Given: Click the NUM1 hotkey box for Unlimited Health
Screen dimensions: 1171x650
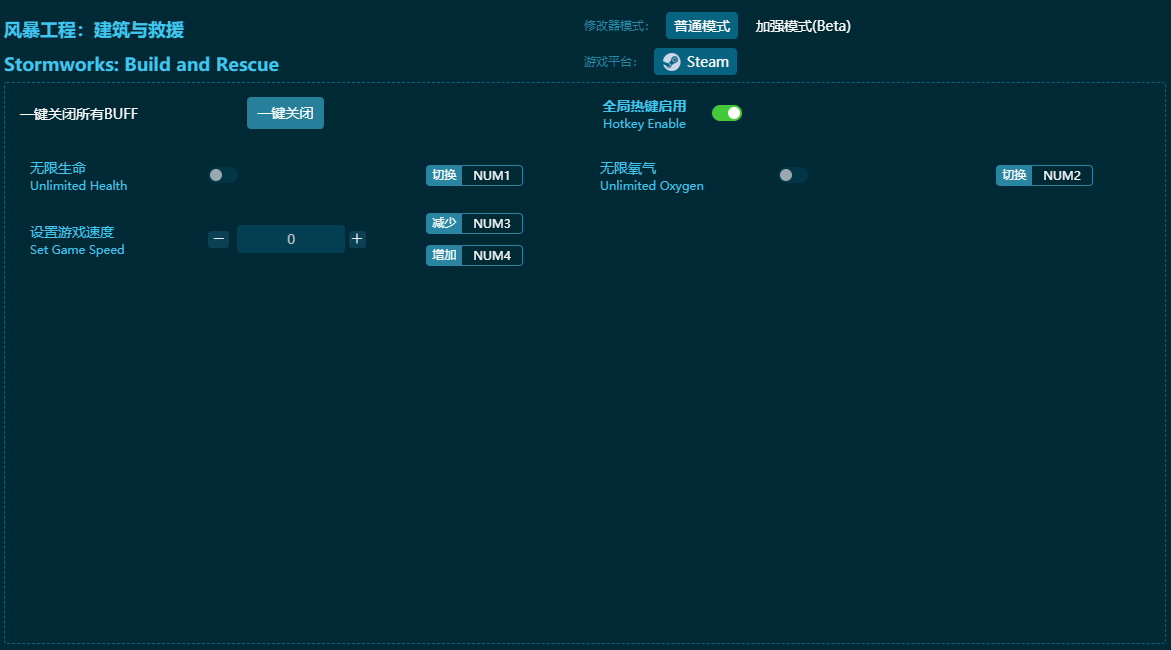Looking at the screenshot, I should click(491, 176).
